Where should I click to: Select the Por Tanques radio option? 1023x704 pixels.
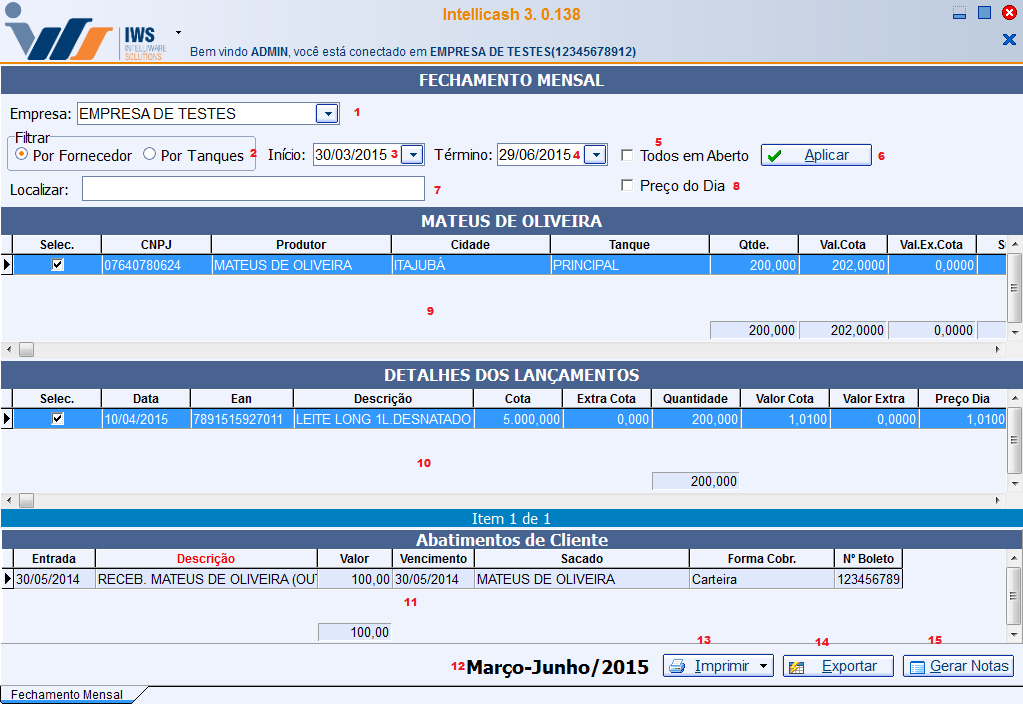pos(150,155)
